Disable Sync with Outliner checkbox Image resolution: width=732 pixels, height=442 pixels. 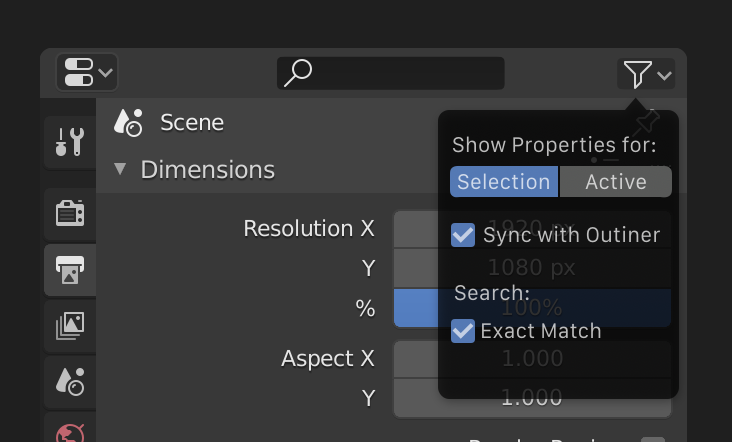pos(463,235)
